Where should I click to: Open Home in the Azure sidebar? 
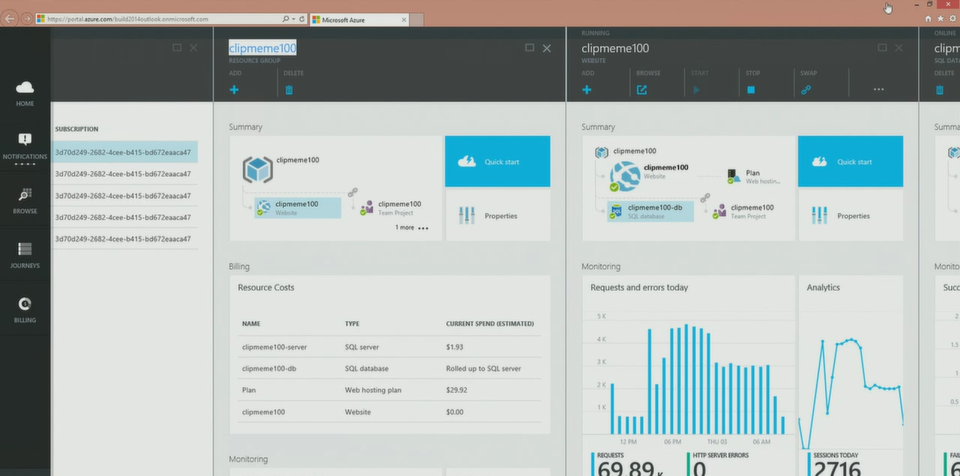(24, 93)
